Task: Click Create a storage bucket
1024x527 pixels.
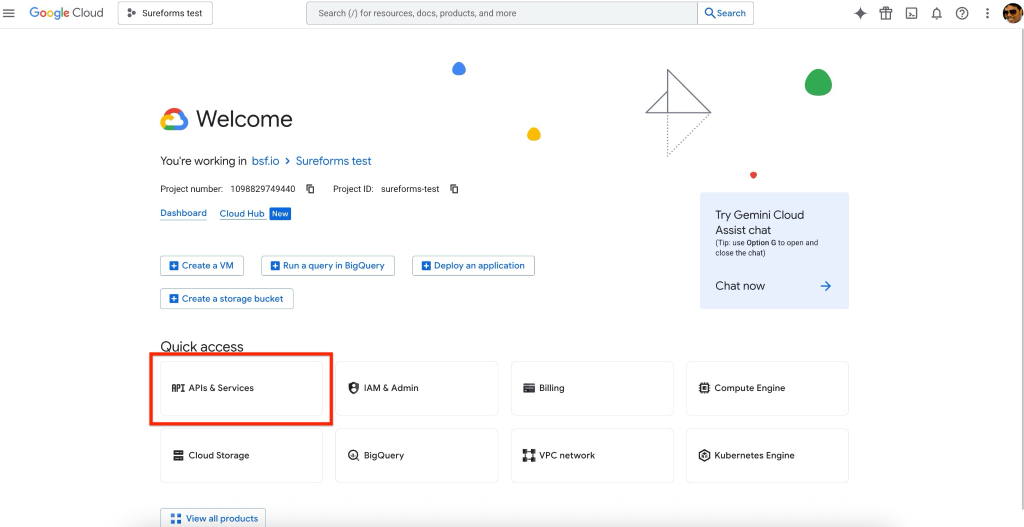Action: coord(227,298)
